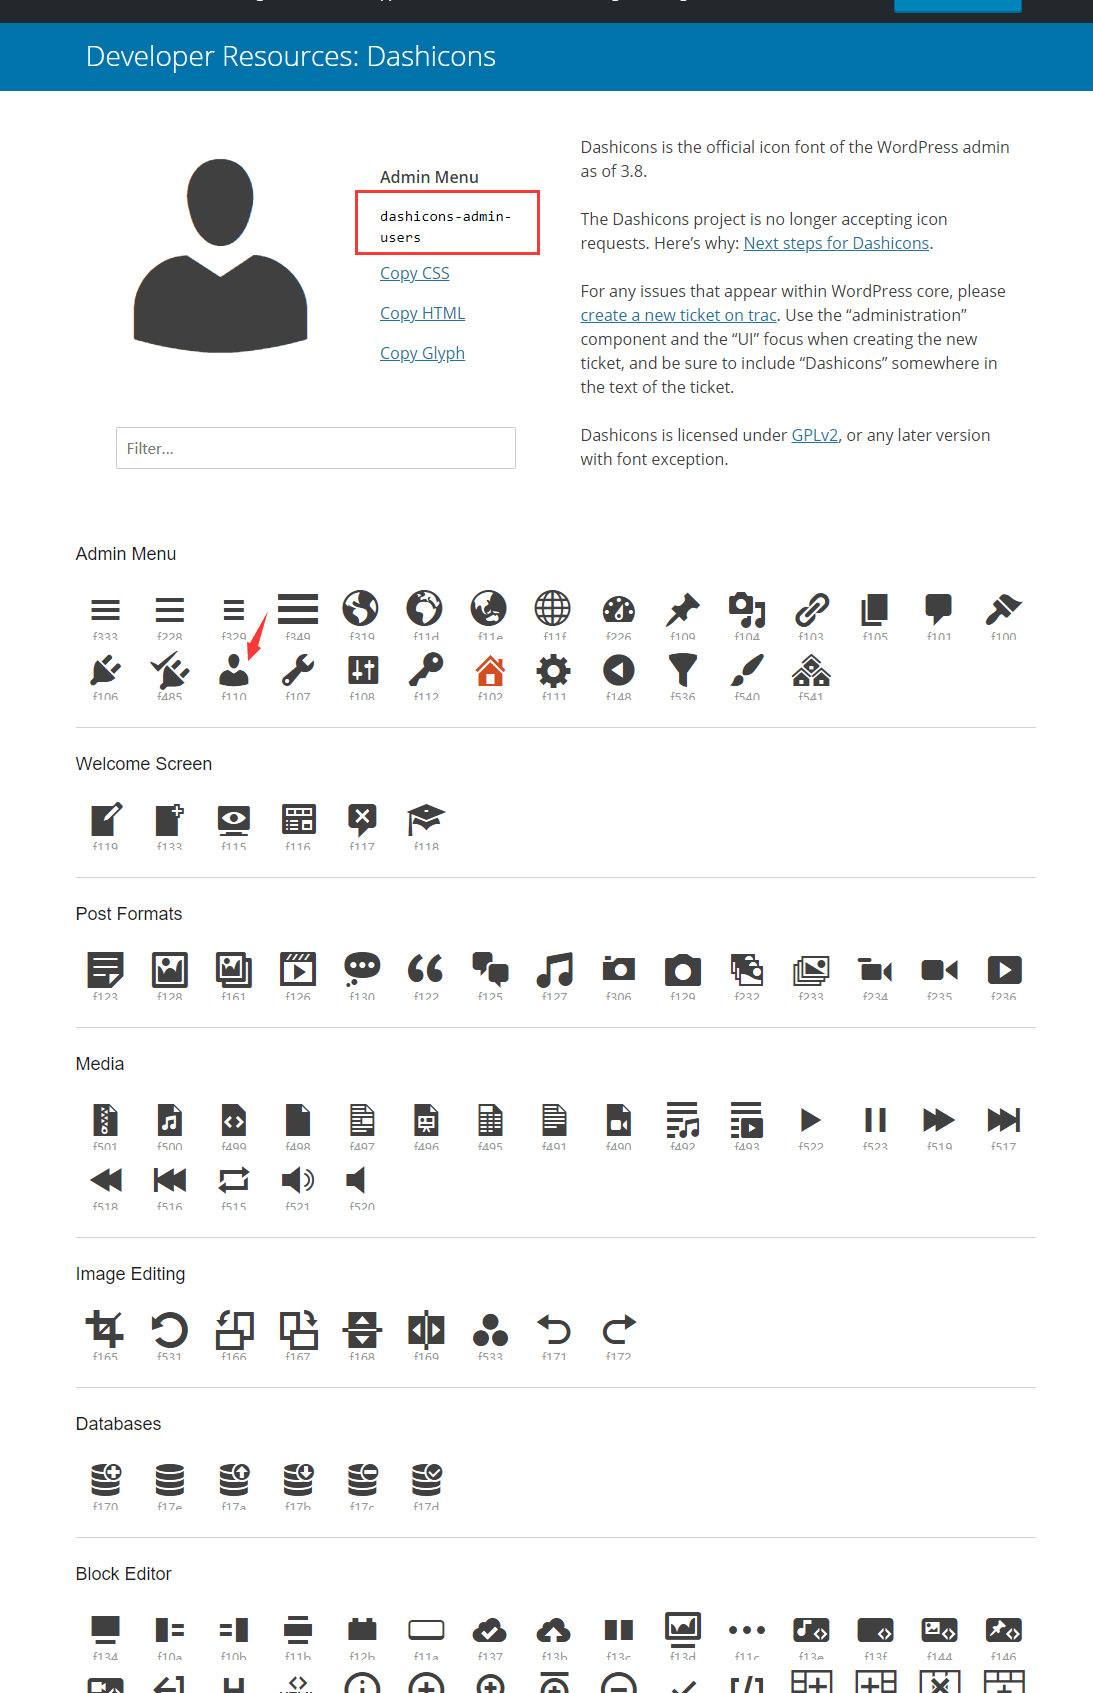Click the music note audio icon
1093x1693 pixels.
click(555, 969)
